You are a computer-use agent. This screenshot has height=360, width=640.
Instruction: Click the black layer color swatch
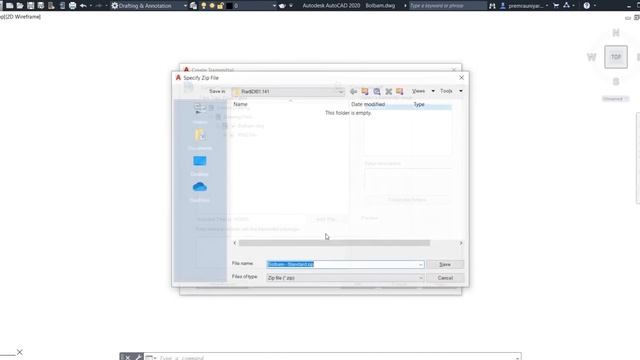tap(229, 6)
